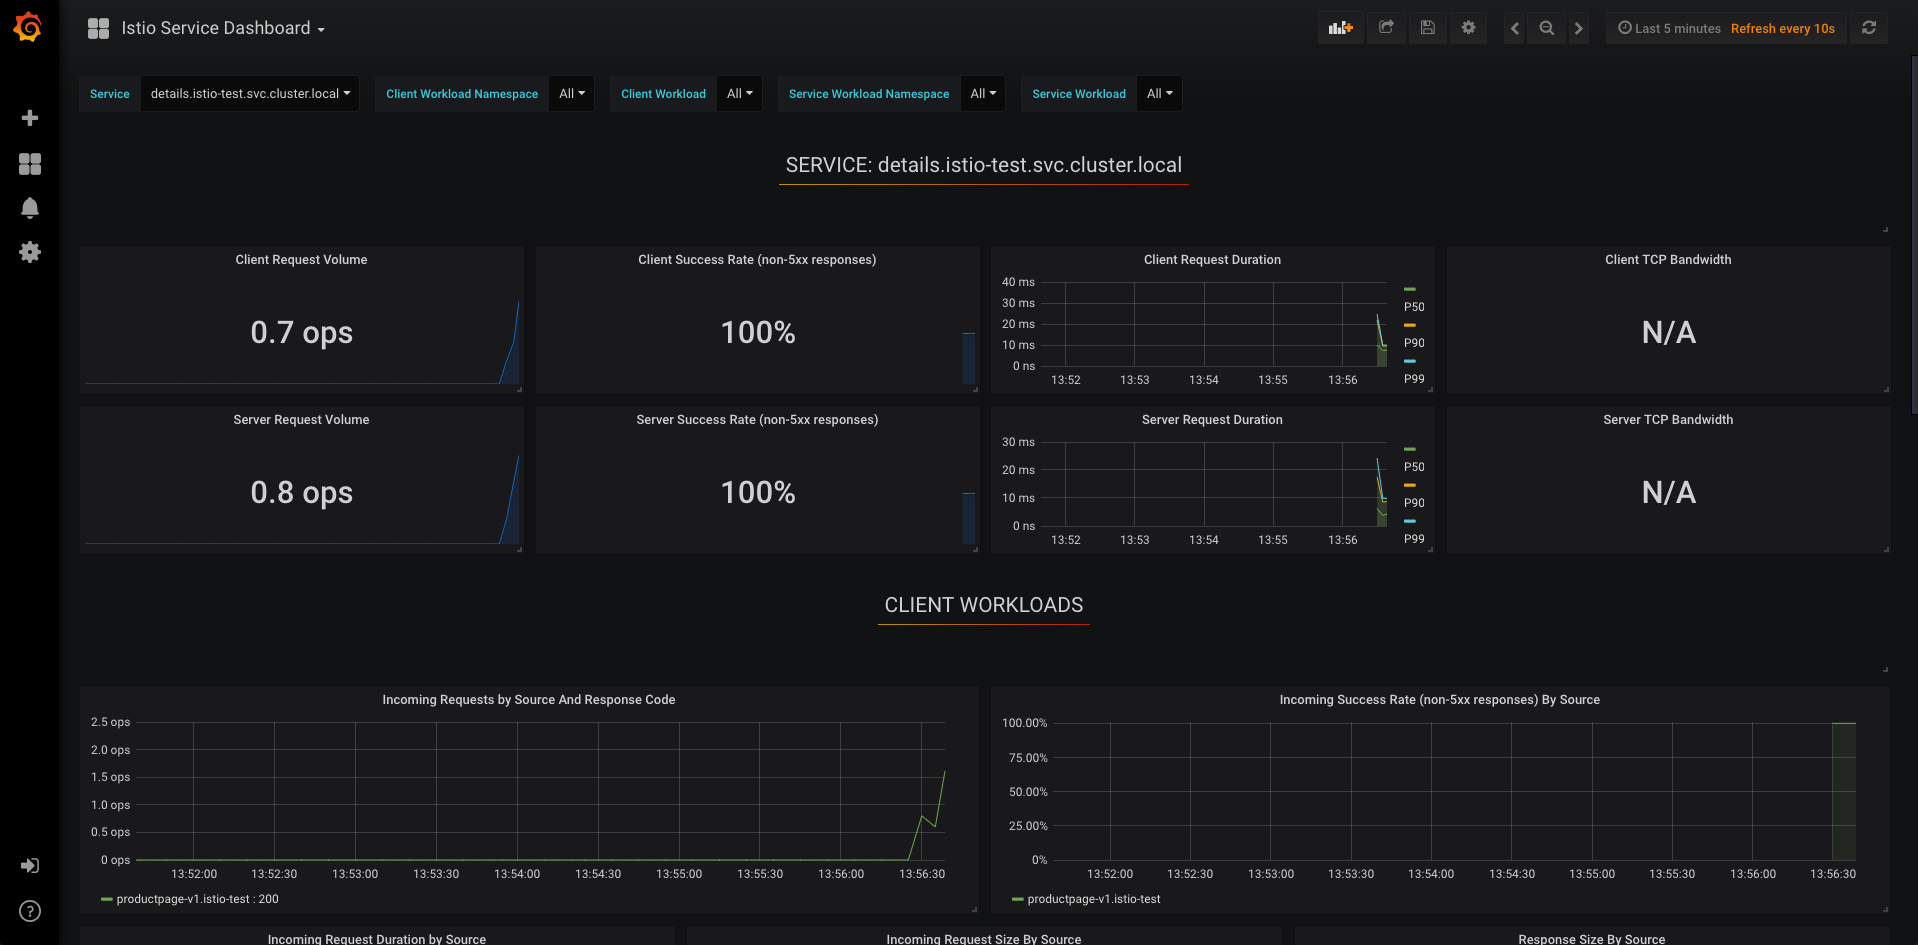Open Incoming Requests by Source panel menu
Screen dimensions: 1918x945
pos(528,700)
